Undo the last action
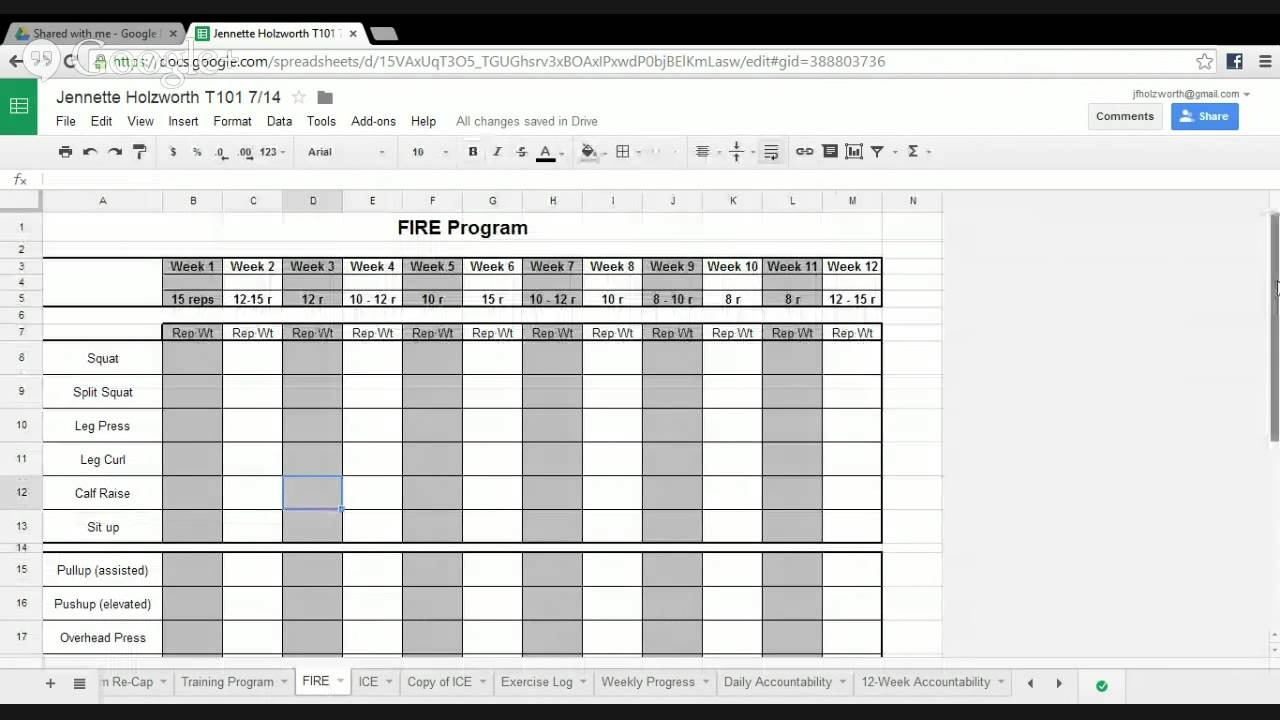The image size is (1280, 720). (90, 152)
